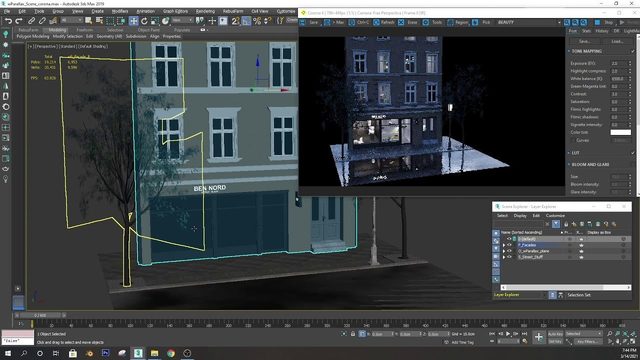Image resolution: width=640 pixels, height=360 pixels.
Task: Collapse the TONE MAPPING section
Action: pyautogui.click(x=569, y=51)
